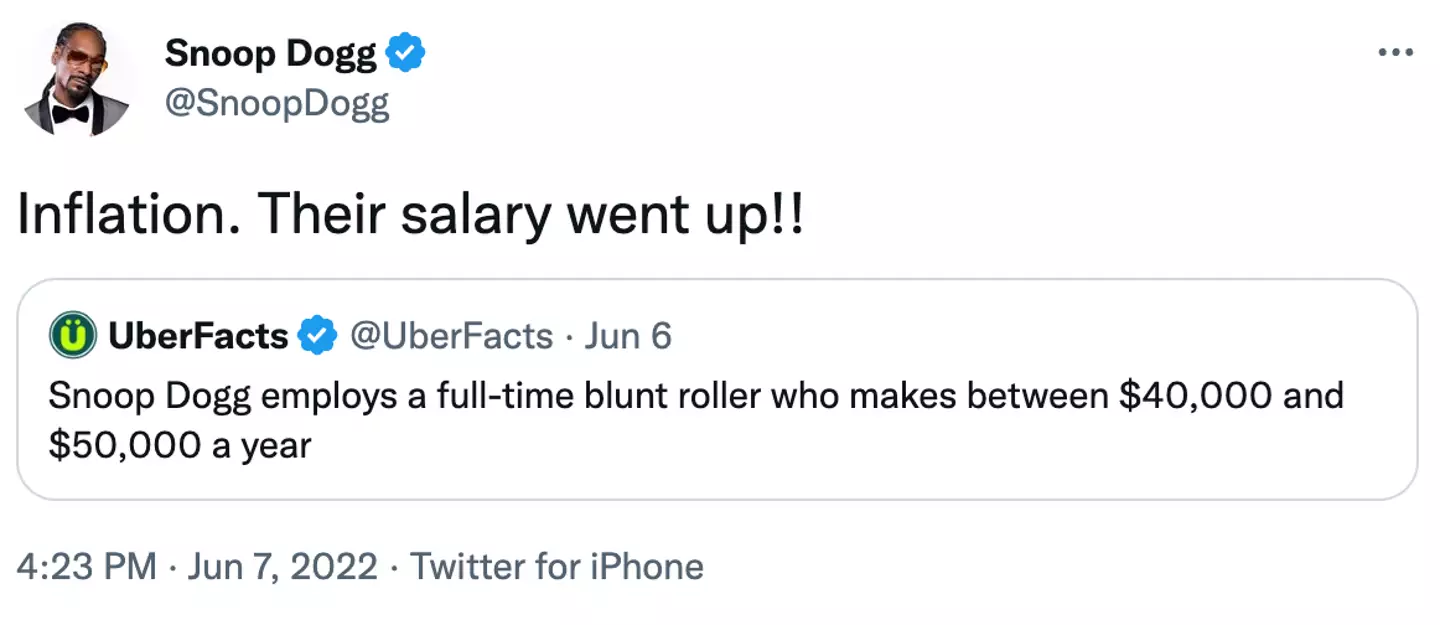
Task: Click the green UberFacts logo avatar
Action: (x=72, y=336)
